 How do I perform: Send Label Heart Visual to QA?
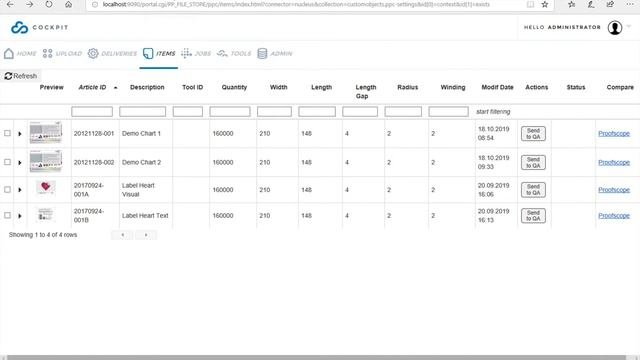533,190
